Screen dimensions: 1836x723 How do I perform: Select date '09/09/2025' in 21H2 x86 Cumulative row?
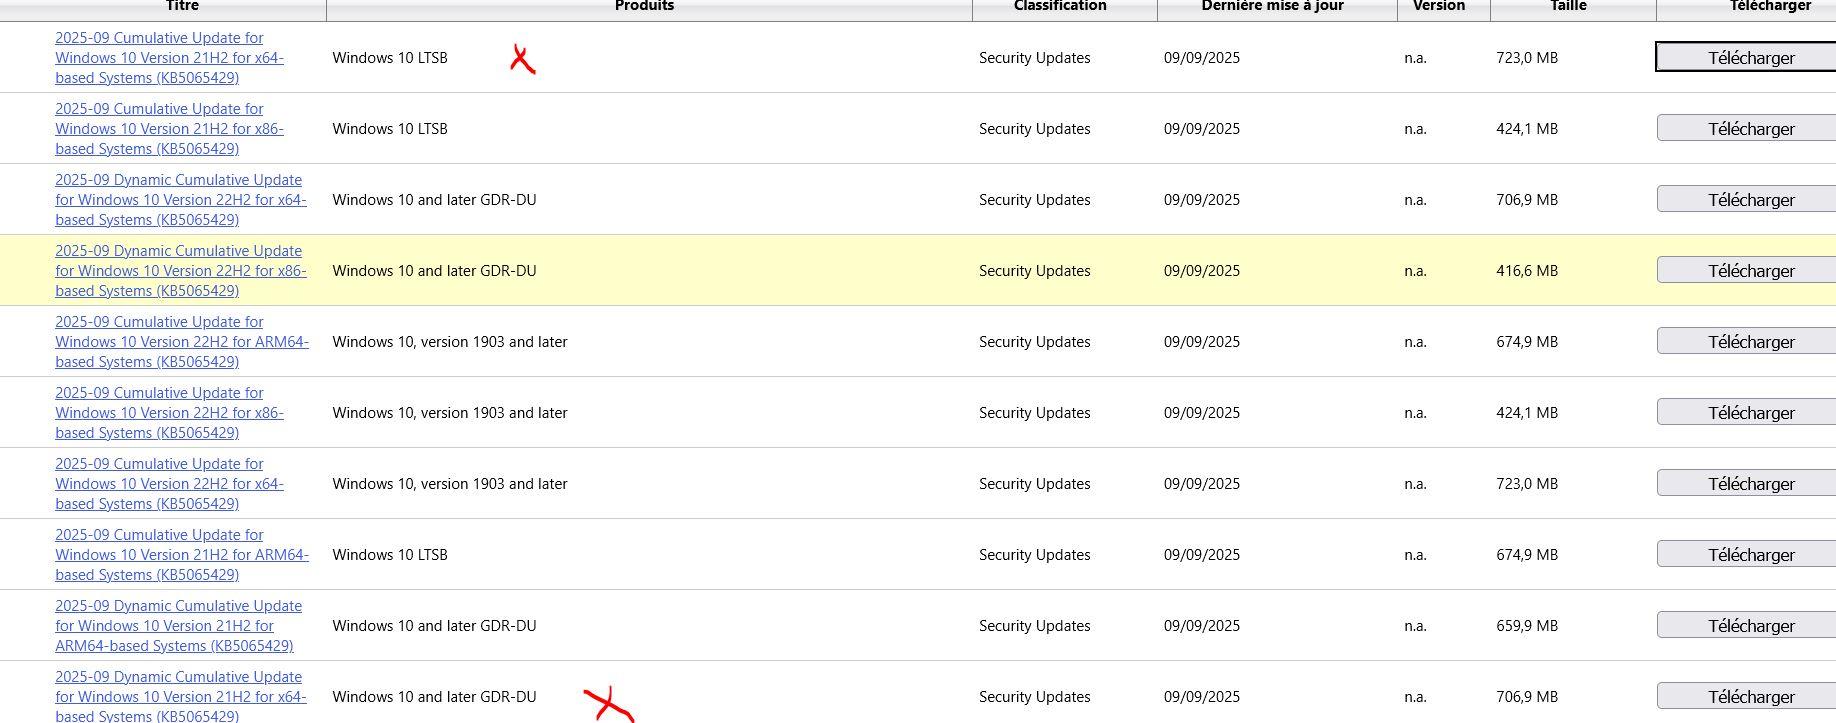tap(1202, 129)
